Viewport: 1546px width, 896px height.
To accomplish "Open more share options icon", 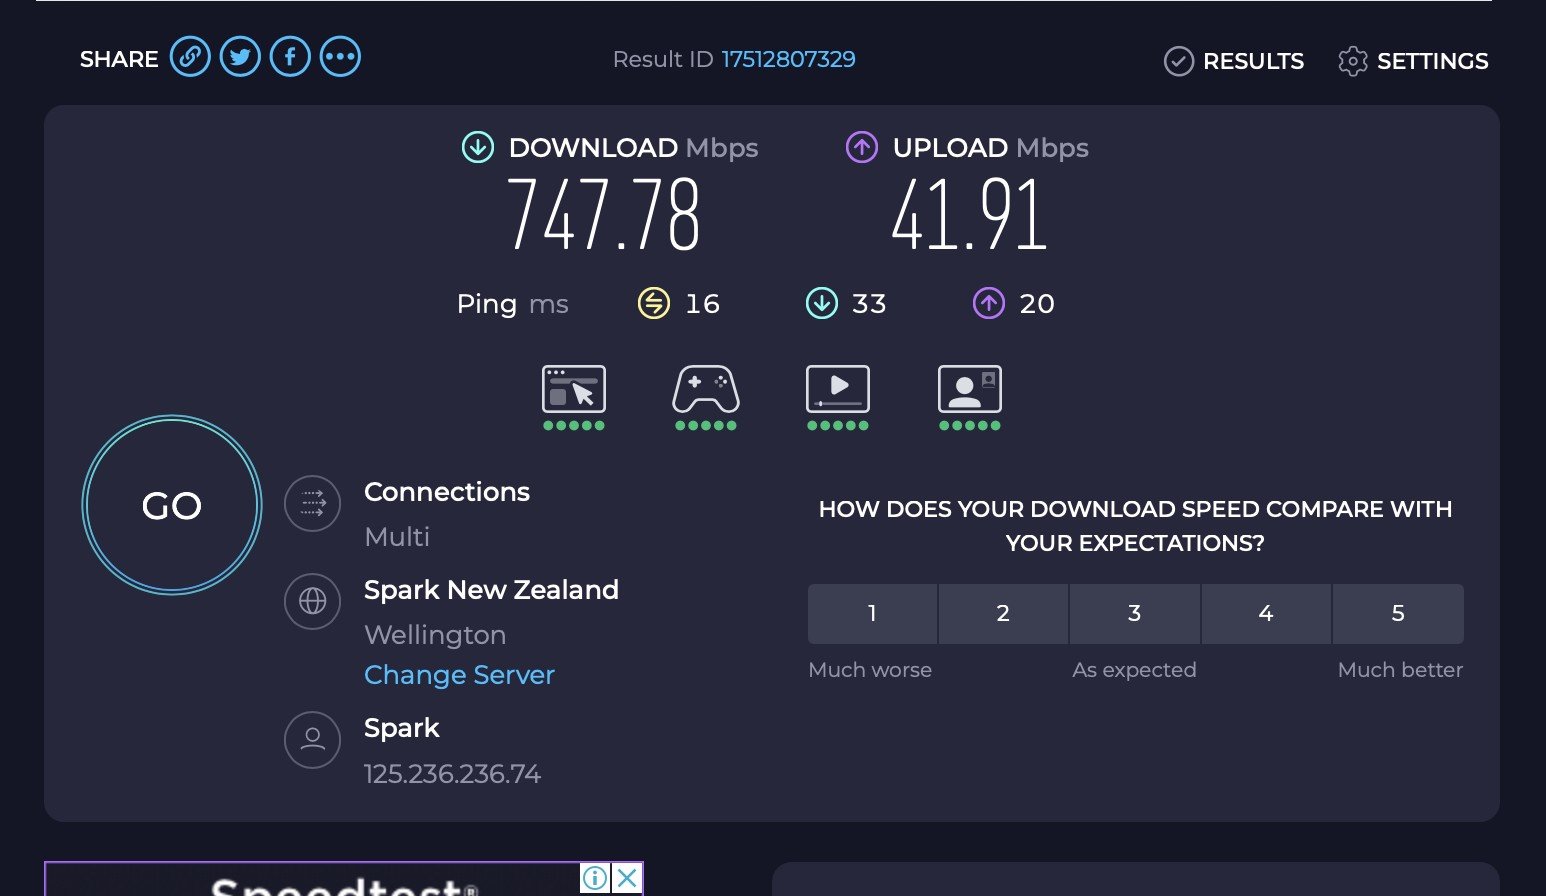I will coord(340,57).
